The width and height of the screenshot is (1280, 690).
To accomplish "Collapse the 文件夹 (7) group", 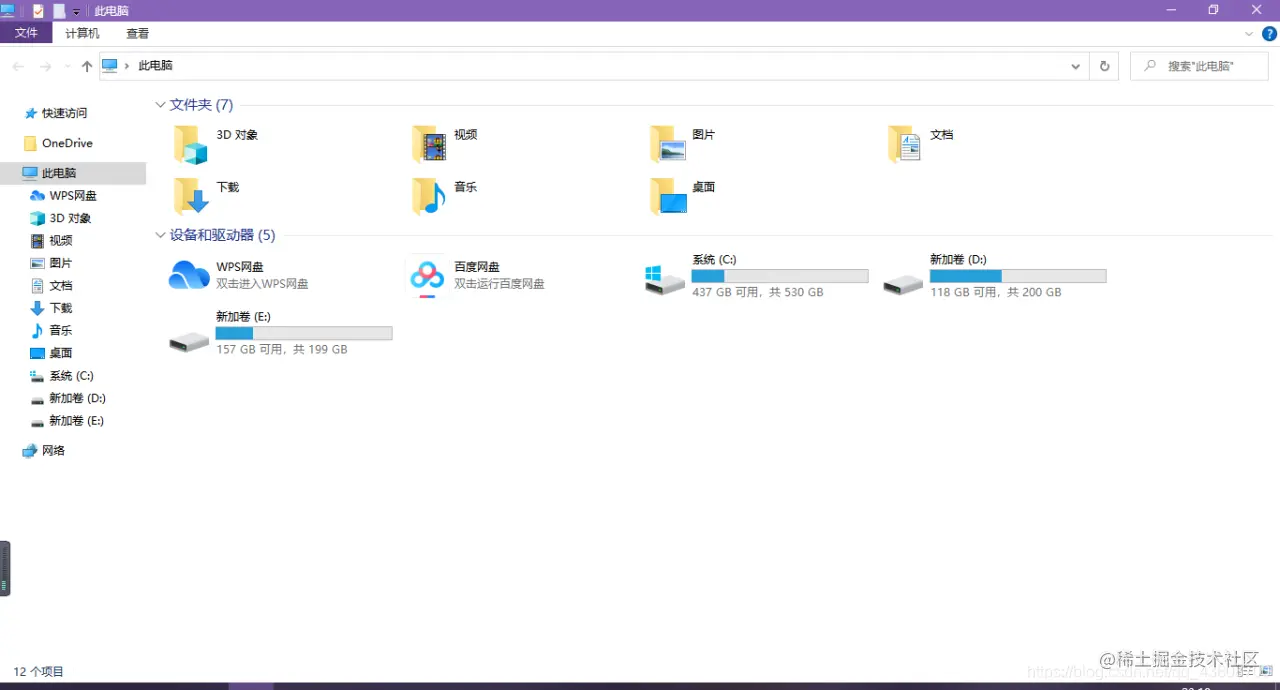I will [160, 104].
